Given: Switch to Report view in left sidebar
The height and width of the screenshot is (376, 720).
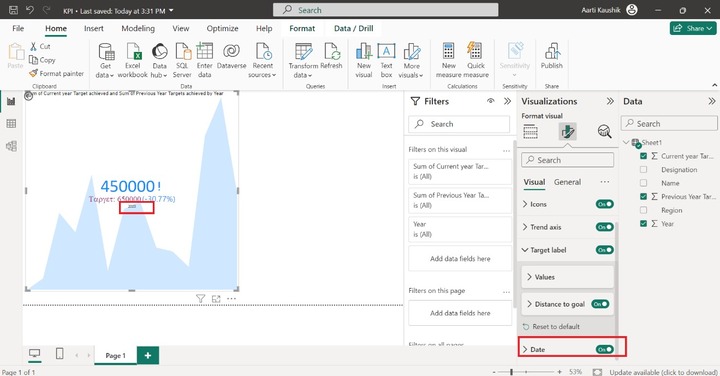Looking at the screenshot, I should pyautogui.click(x=11, y=101).
